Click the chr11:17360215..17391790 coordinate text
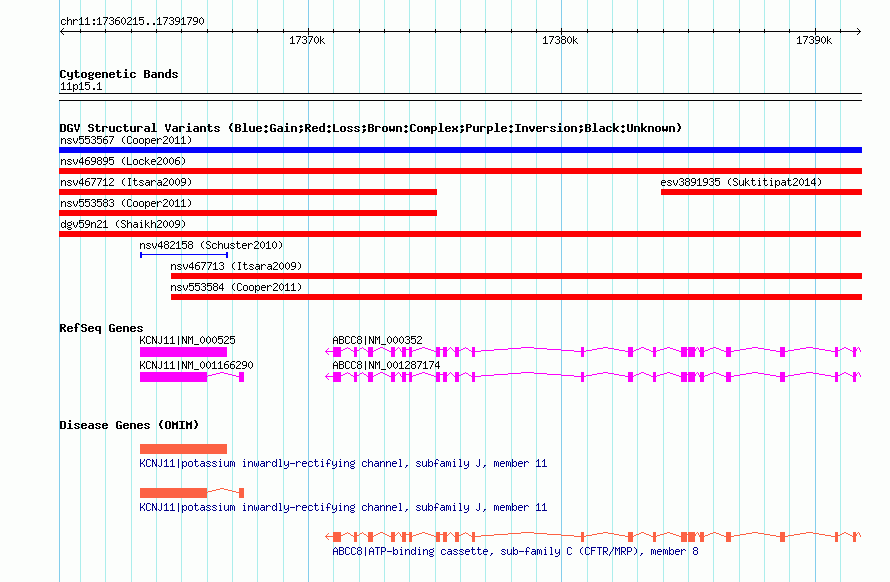This screenshot has height=582, width=890. (132, 22)
